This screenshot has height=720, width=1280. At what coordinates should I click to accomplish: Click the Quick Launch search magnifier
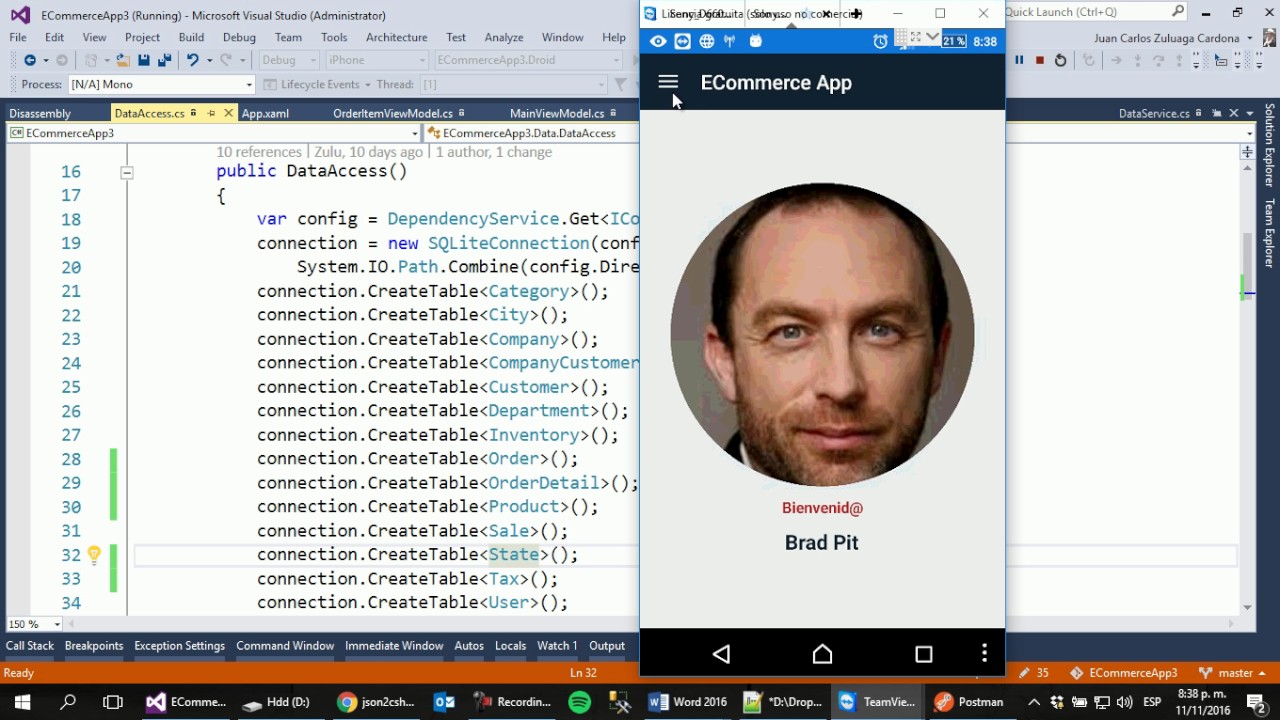tap(1178, 12)
